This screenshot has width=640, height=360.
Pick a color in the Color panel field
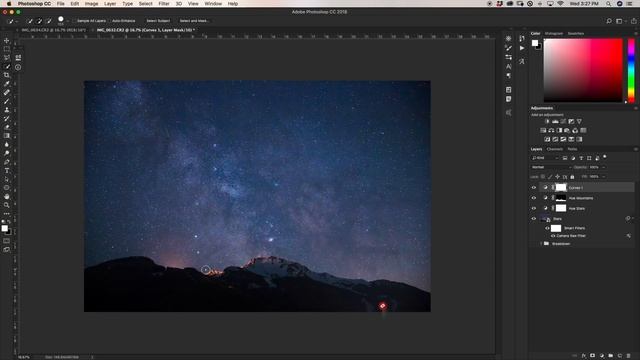click(x=583, y=70)
